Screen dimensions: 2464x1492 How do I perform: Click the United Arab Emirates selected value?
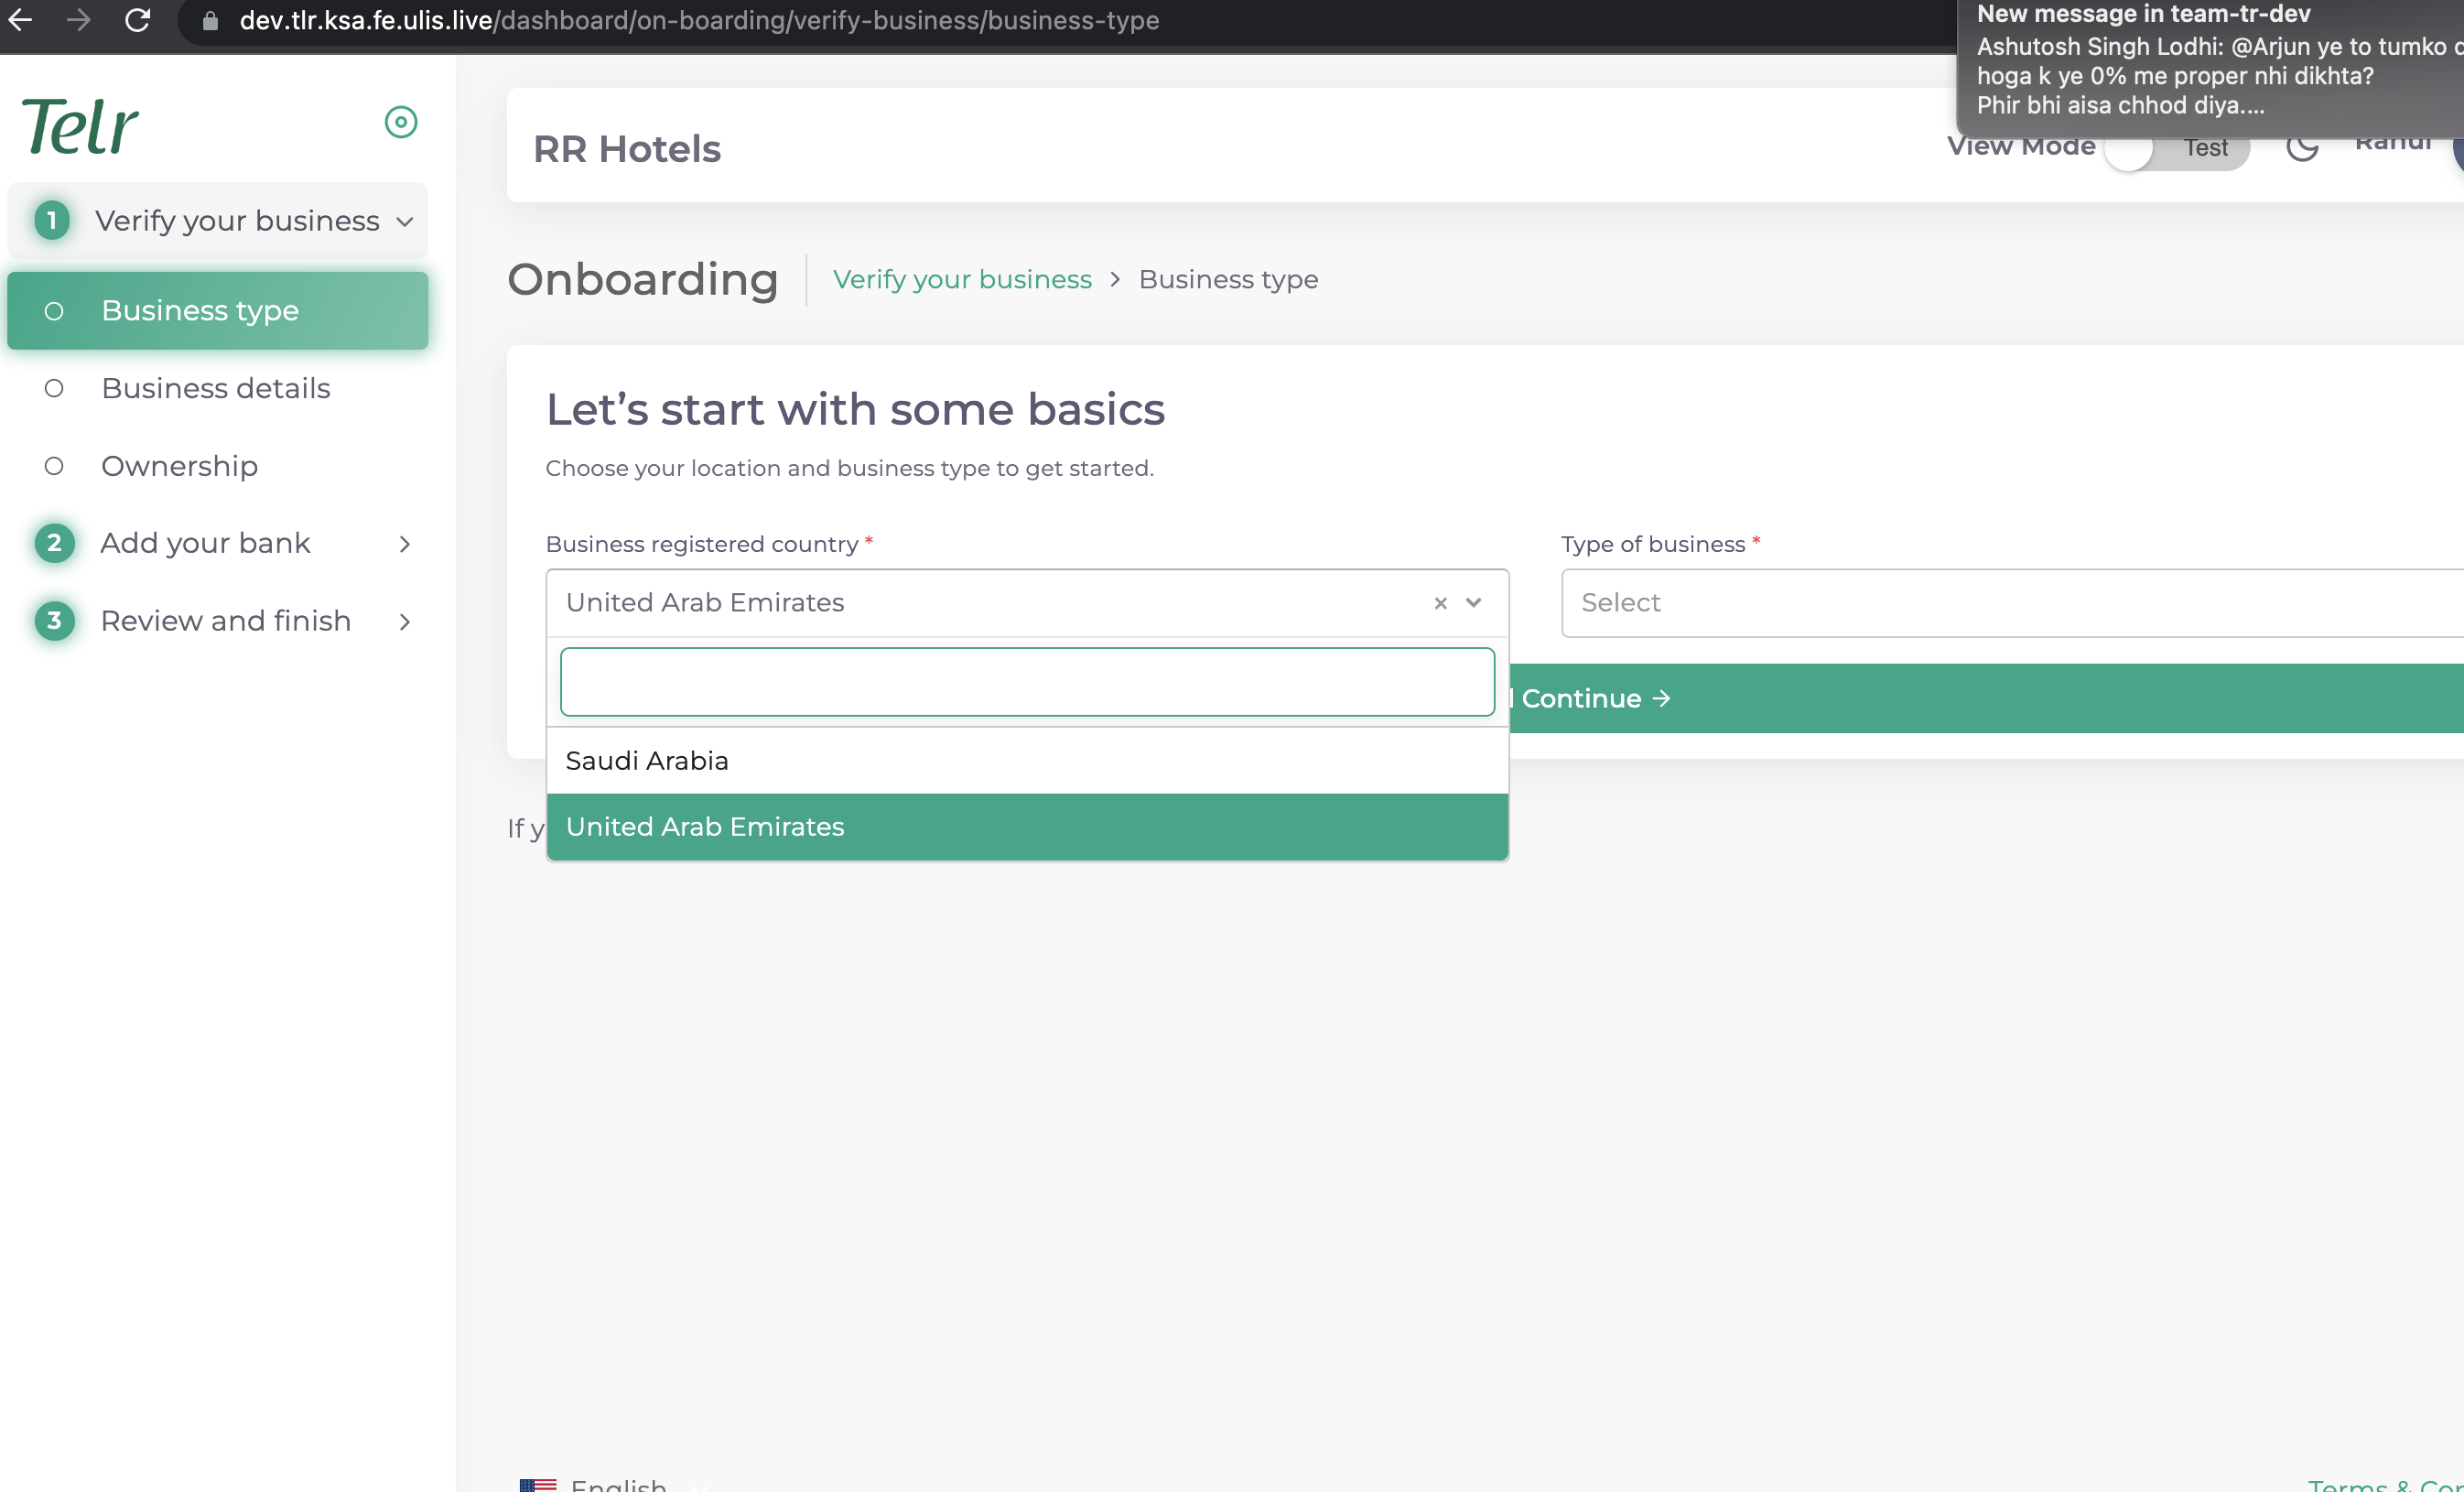point(705,602)
